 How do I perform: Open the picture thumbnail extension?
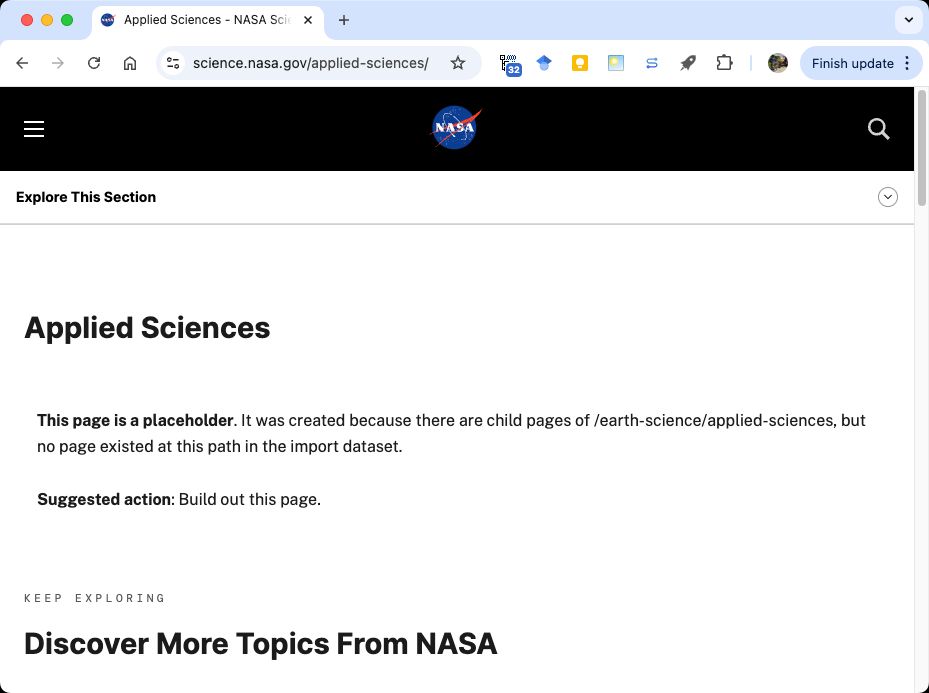[616, 63]
